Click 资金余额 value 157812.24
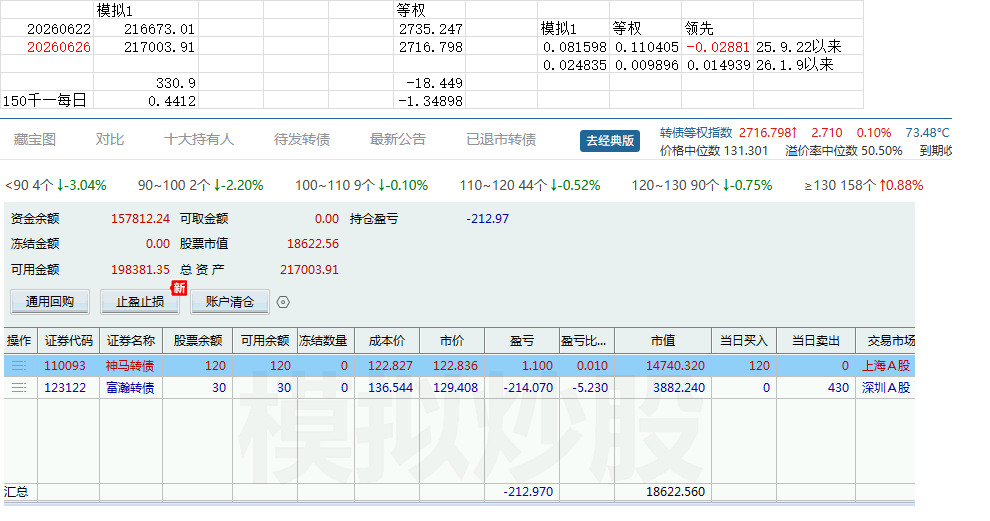Image resolution: width=990 pixels, height=521 pixels. pos(140,219)
